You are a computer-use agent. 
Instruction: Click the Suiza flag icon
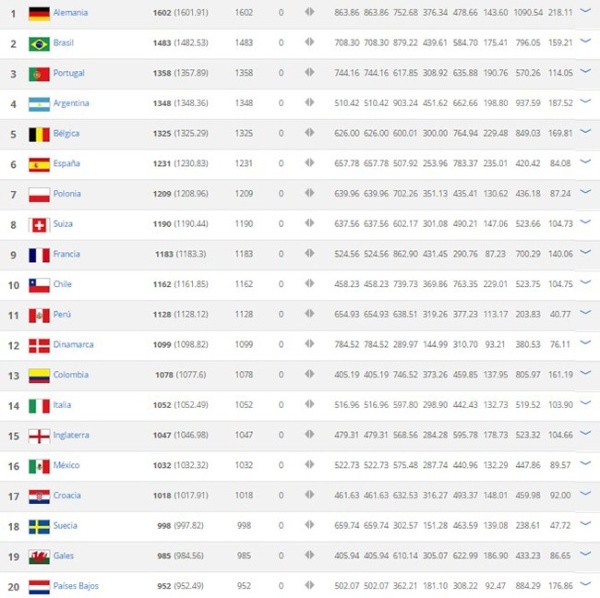[x=39, y=224]
